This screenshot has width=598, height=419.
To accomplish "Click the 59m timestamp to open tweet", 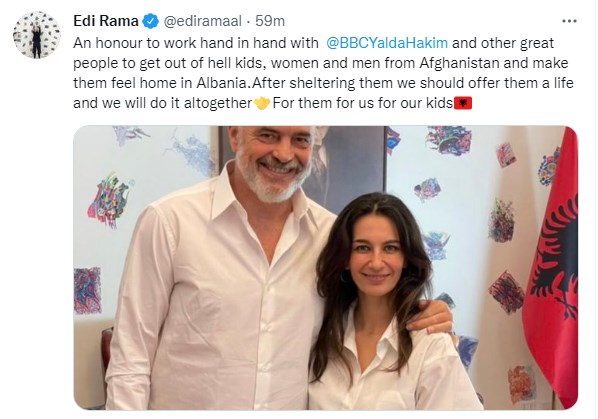I will click(270, 21).
